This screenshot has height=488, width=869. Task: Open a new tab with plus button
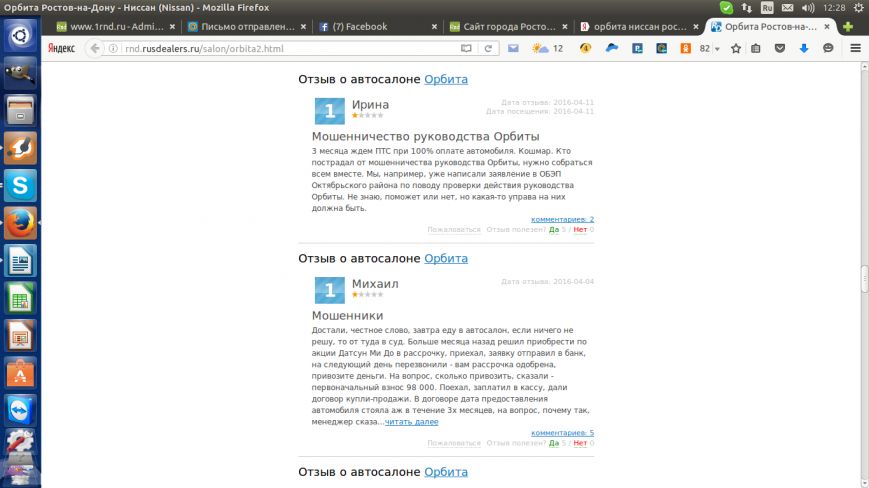pyautogui.click(x=847, y=27)
